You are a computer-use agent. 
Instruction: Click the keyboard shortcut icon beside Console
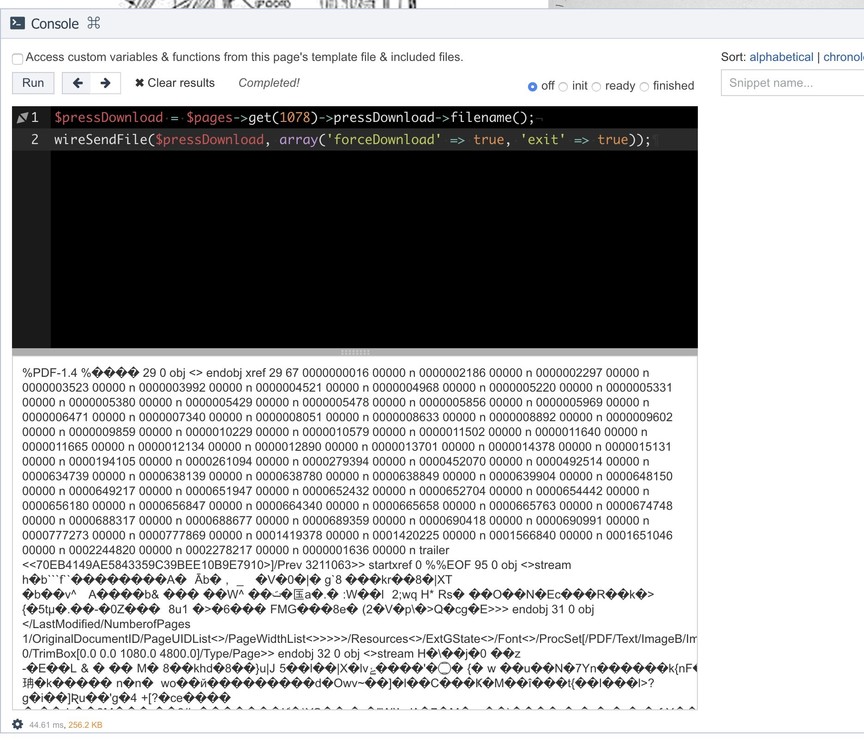[94, 23]
